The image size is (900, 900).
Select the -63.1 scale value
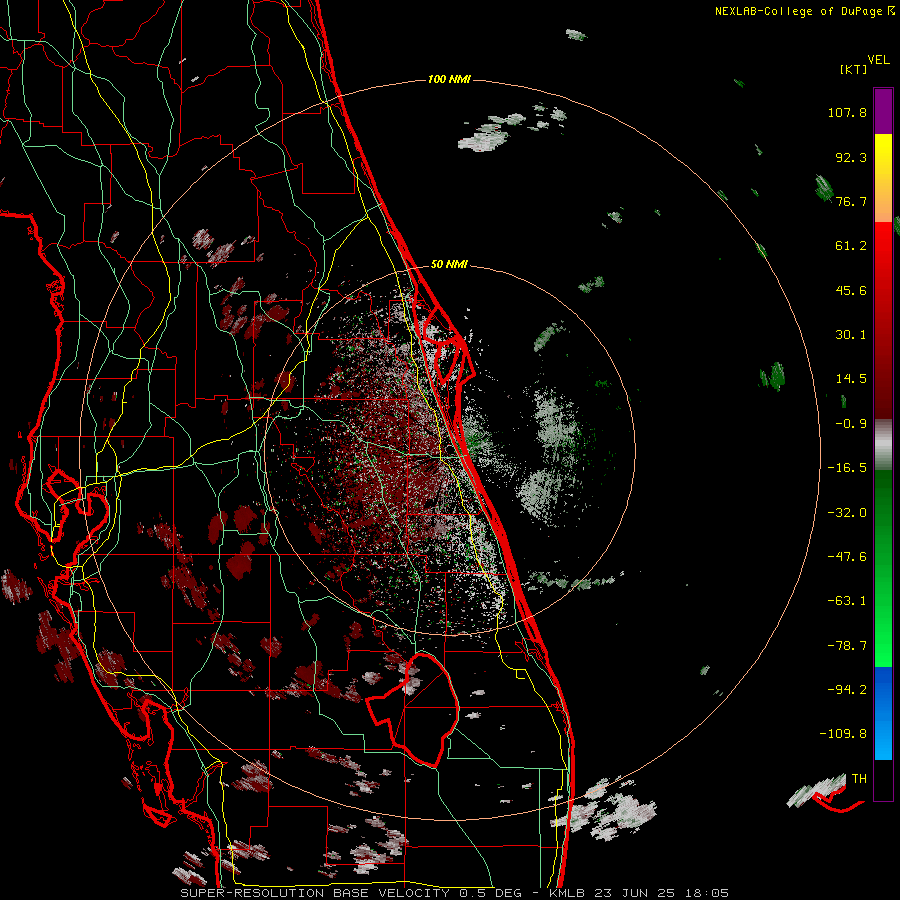(x=847, y=601)
